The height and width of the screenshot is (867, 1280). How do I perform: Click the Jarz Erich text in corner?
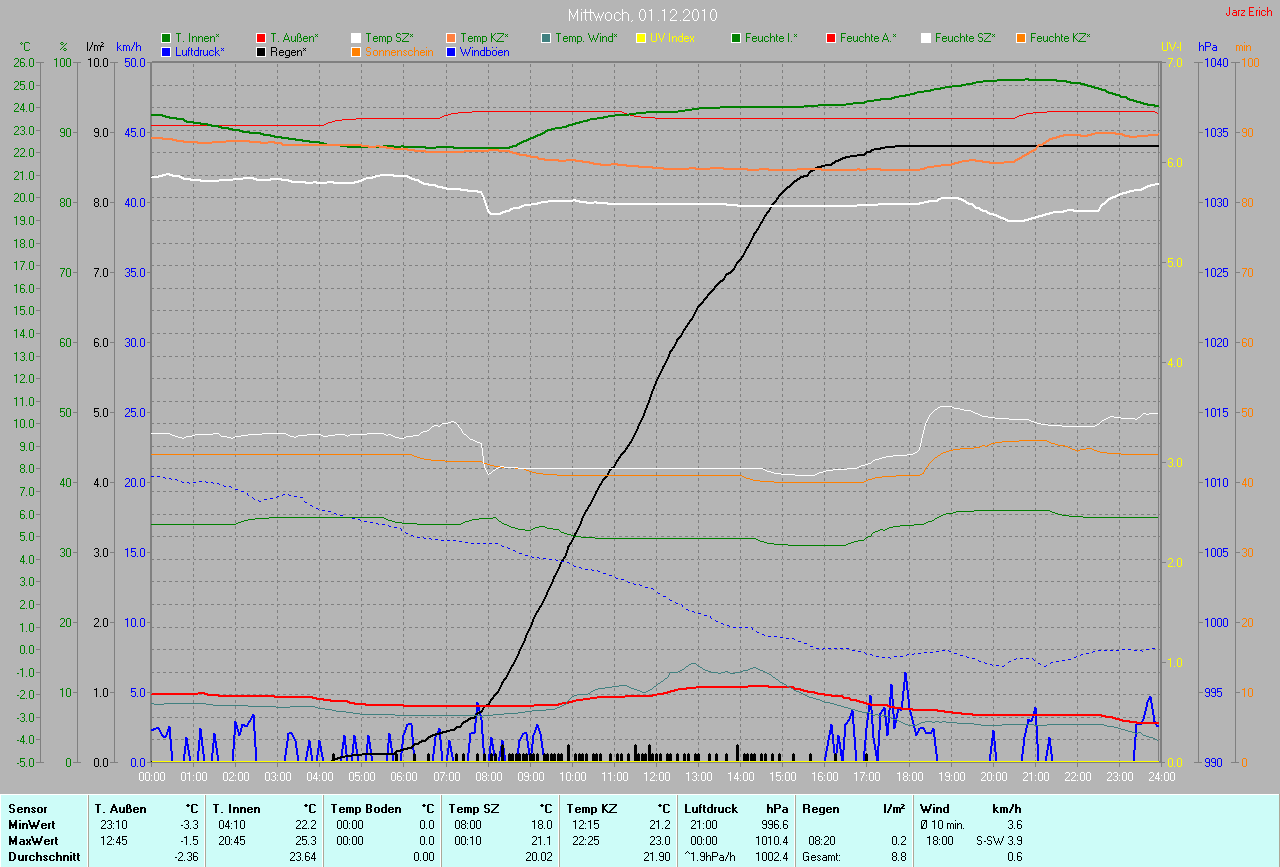click(x=1249, y=13)
